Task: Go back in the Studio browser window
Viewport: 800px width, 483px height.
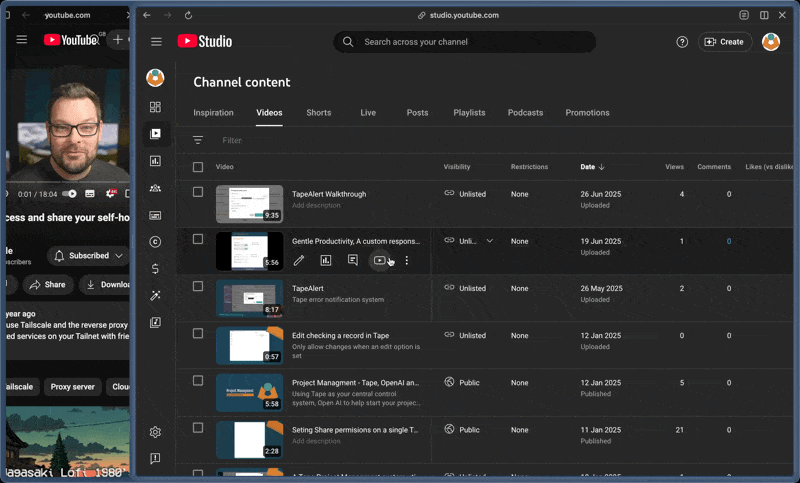Action: (147, 15)
